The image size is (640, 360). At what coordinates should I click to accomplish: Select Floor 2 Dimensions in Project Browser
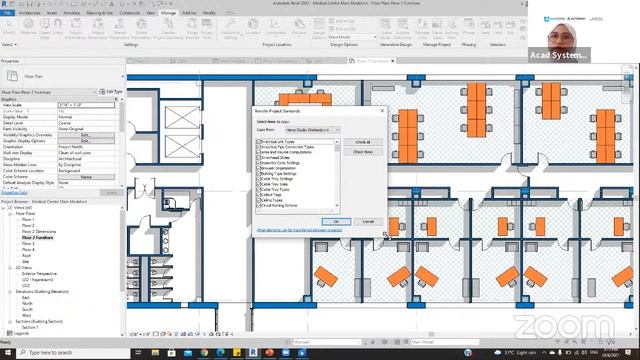click(x=39, y=231)
